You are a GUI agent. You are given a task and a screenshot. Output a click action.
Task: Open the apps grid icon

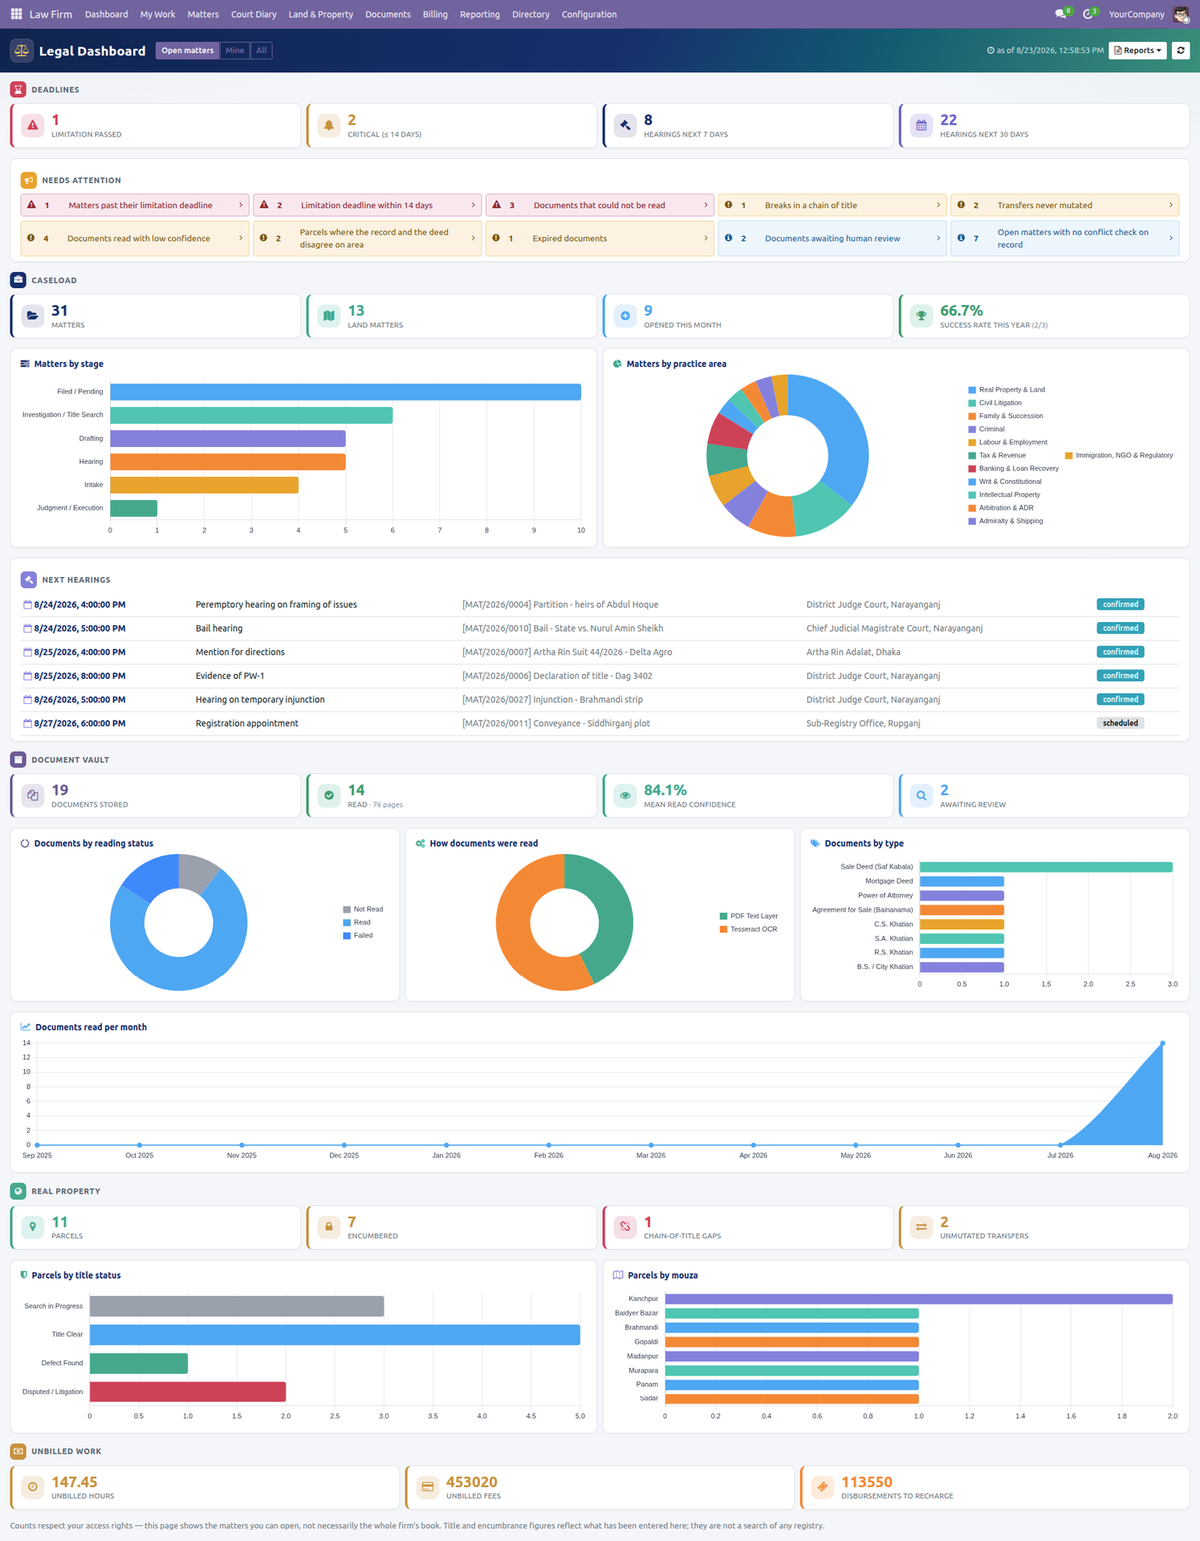point(16,14)
